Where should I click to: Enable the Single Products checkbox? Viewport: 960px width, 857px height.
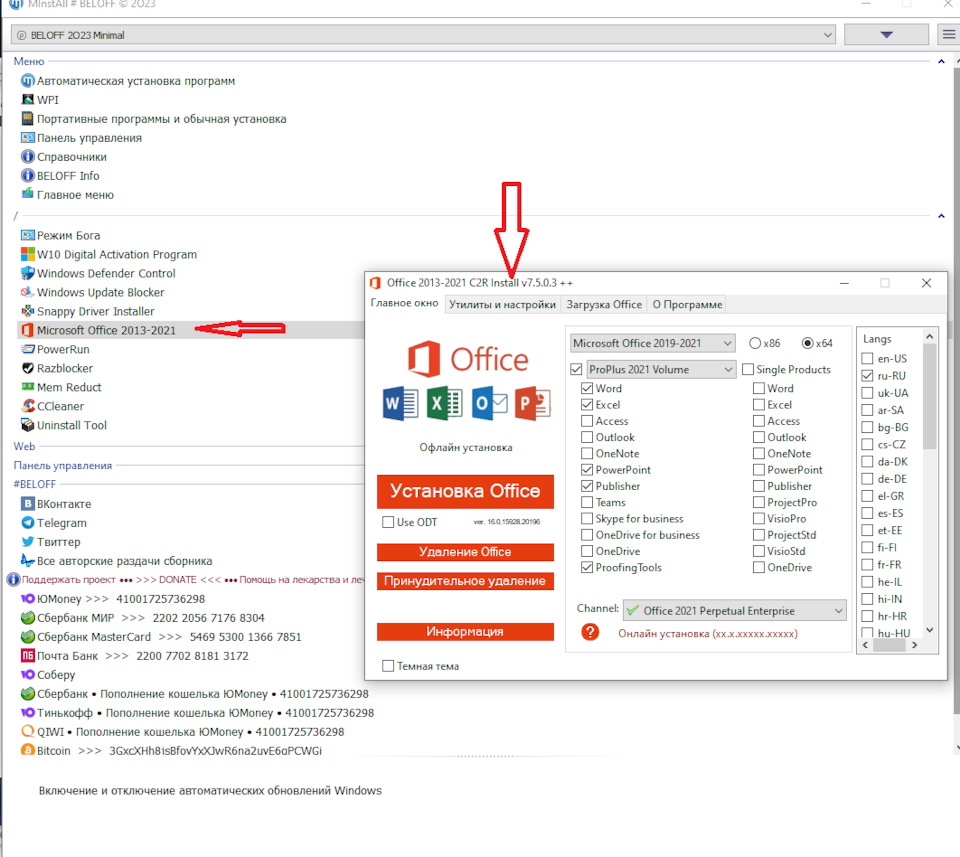pyautogui.click(x=748, y=369)
